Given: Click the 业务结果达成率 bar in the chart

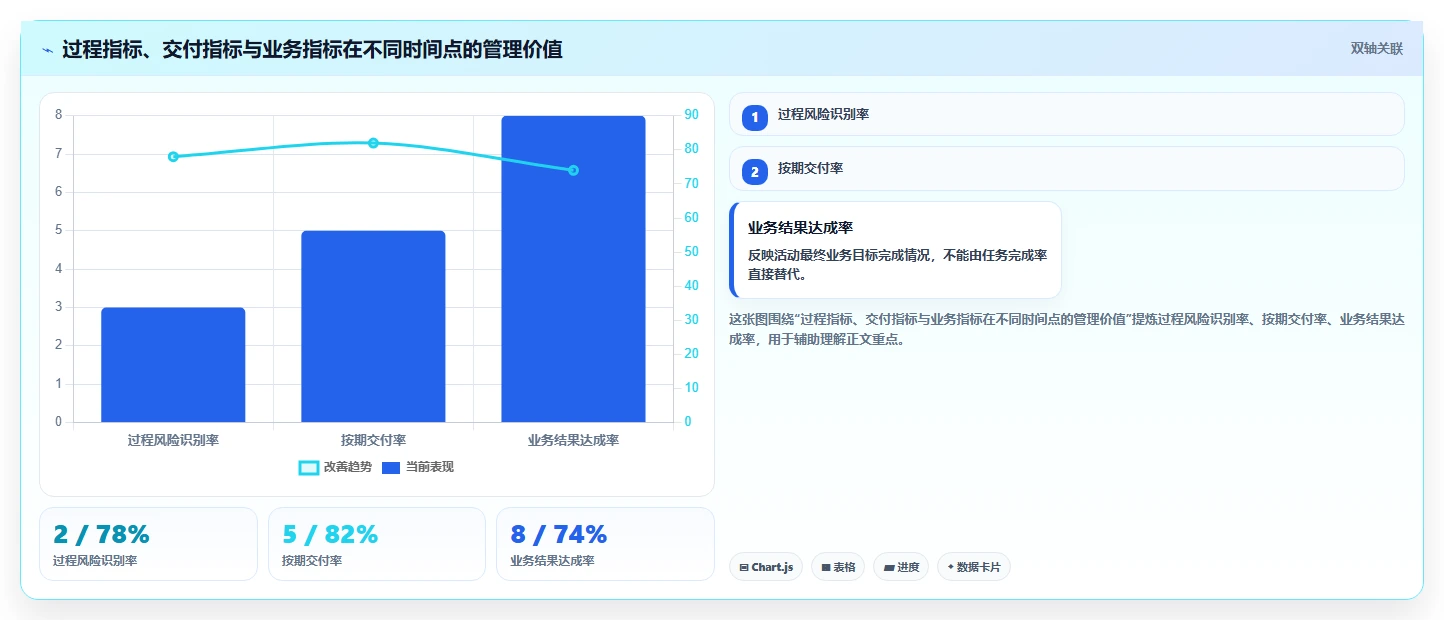Looking at the screenshot, I should tap(573, 269).
